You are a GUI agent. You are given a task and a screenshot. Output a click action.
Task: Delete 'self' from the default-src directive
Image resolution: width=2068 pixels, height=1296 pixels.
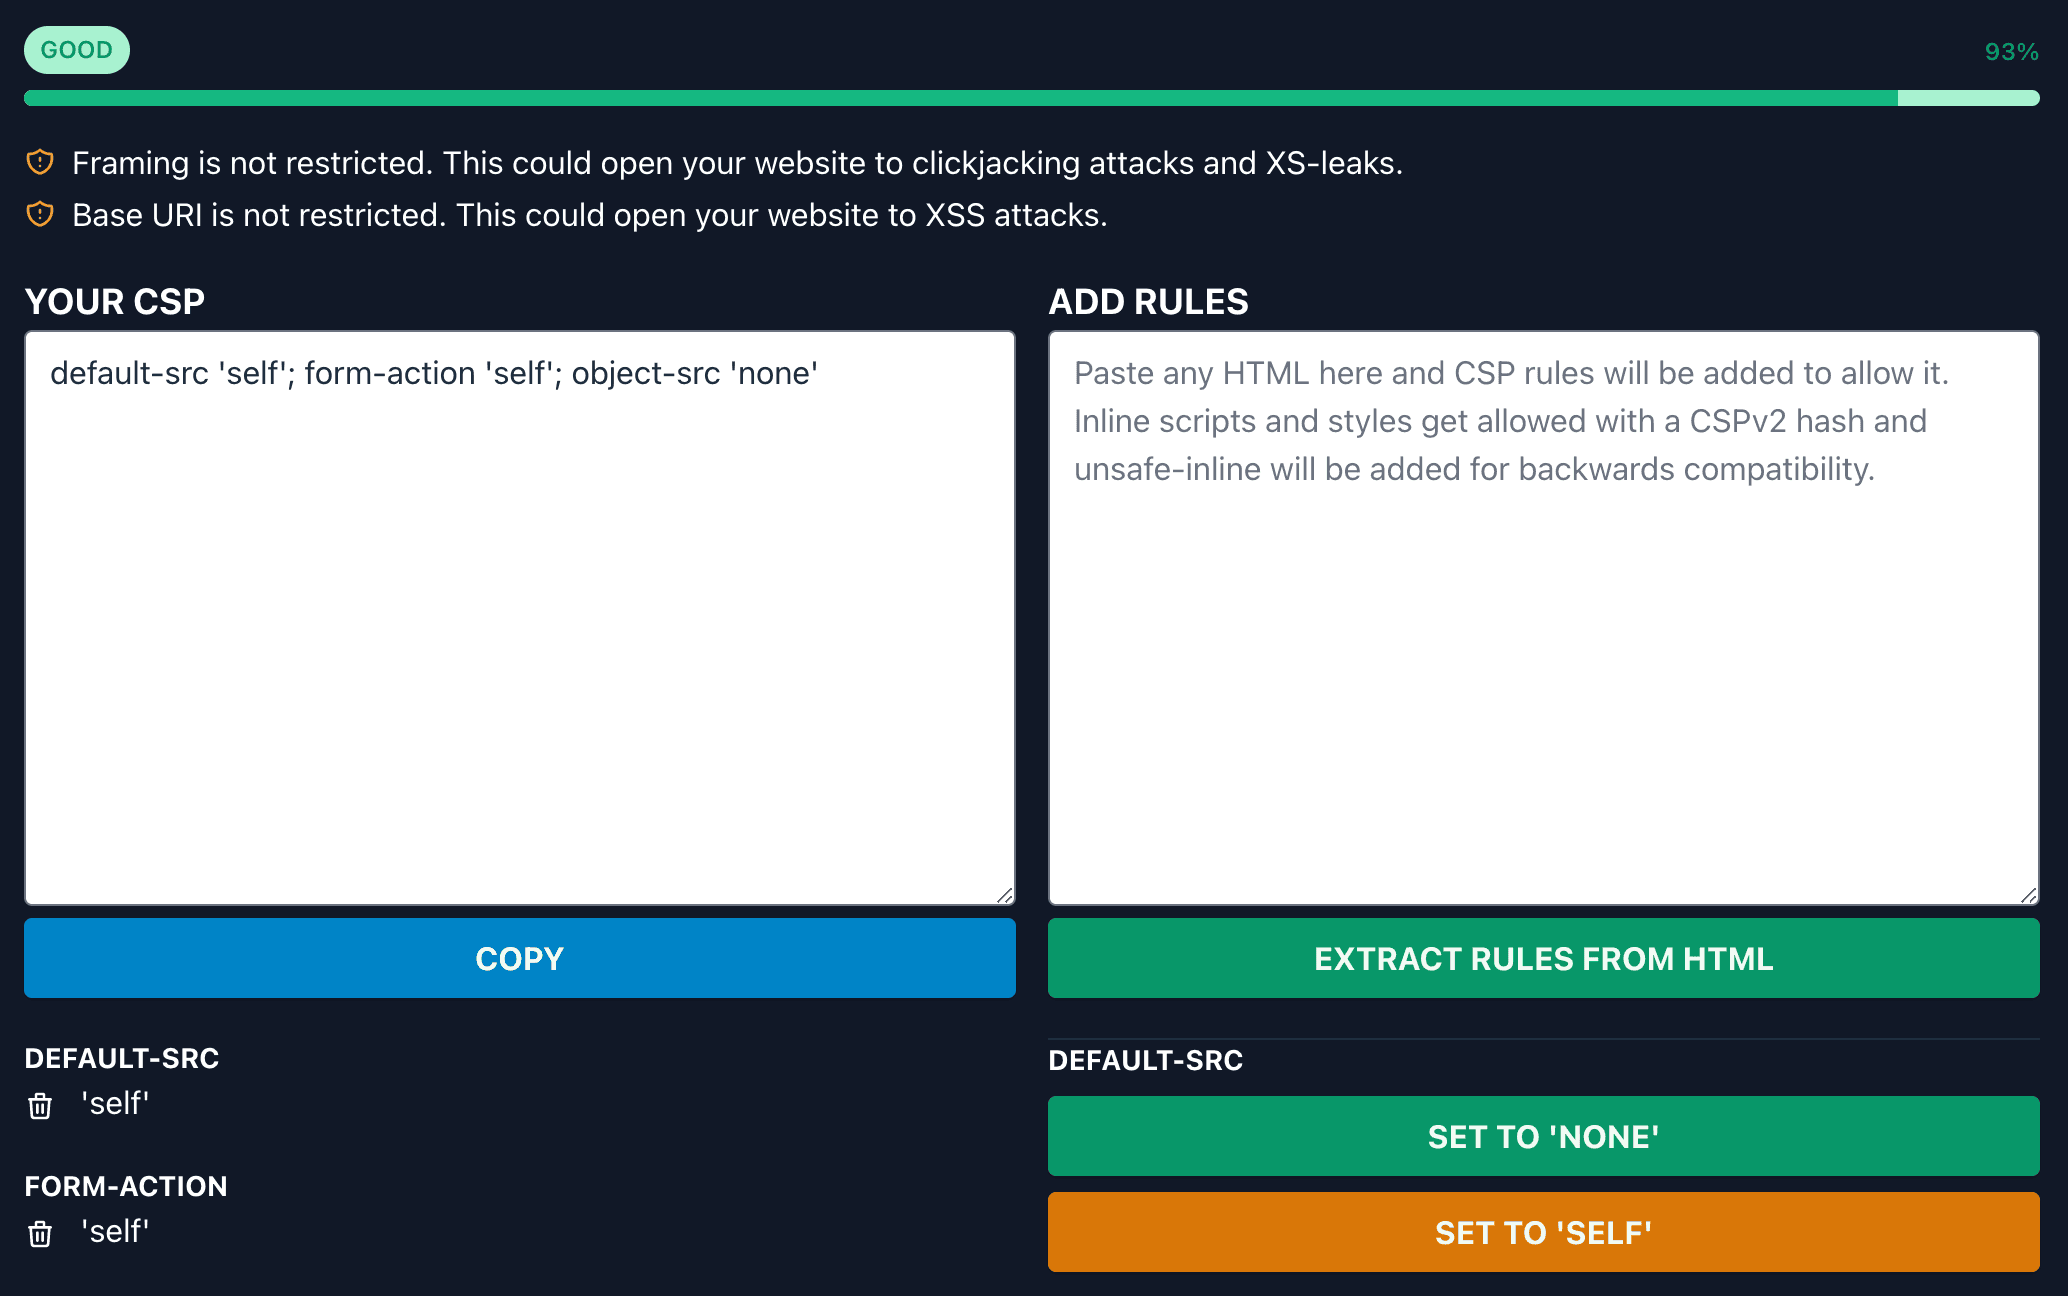40,1106
